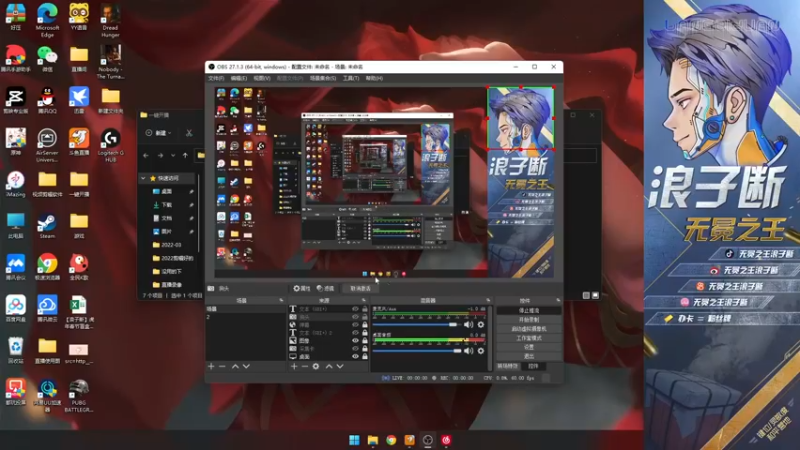Pop out the 混音器 dock panel
This screenshot has width=800, height=450.
click(x=488, y=300)
